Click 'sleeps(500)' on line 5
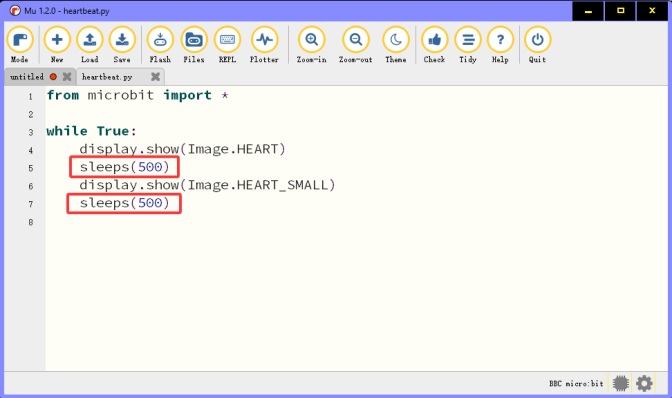This screenshot has width=672, height=398. (x=124, y=167)
